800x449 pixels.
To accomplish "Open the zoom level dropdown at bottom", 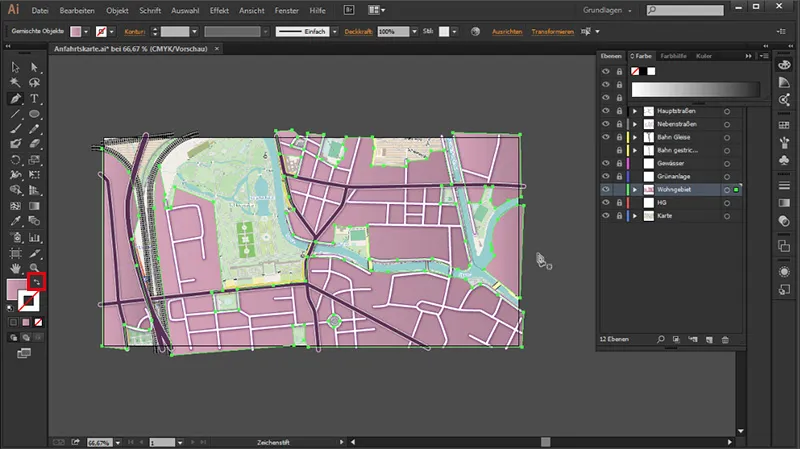I will [118, 442].
